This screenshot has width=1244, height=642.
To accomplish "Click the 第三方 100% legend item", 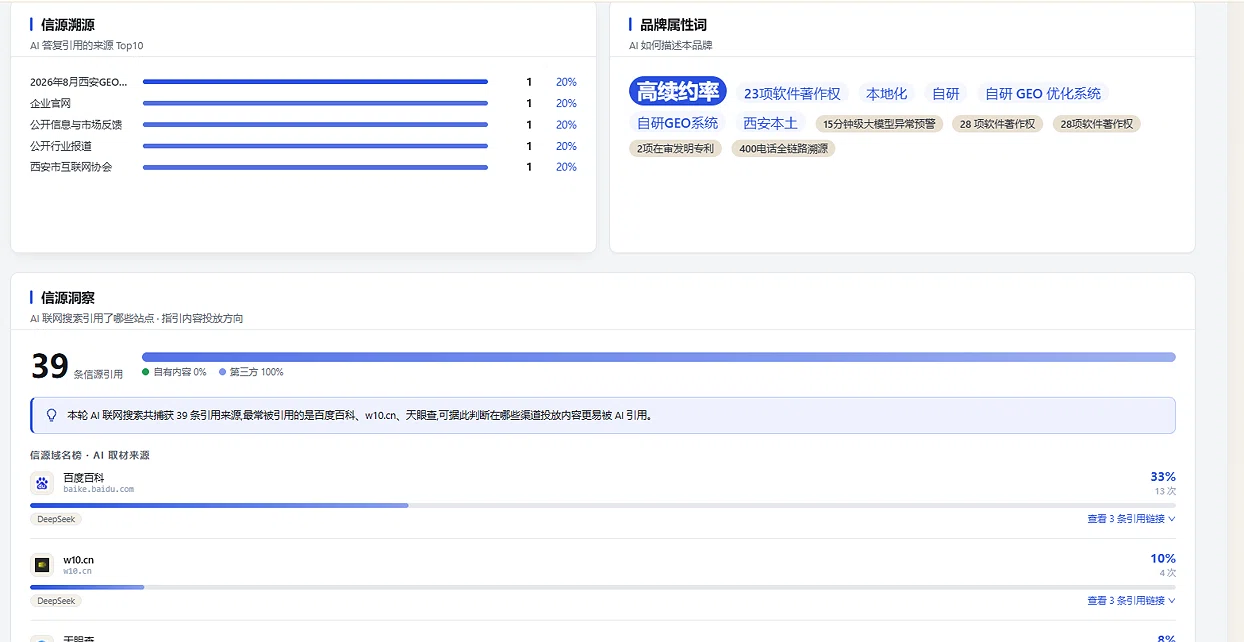I will click(x=251, y=372).
